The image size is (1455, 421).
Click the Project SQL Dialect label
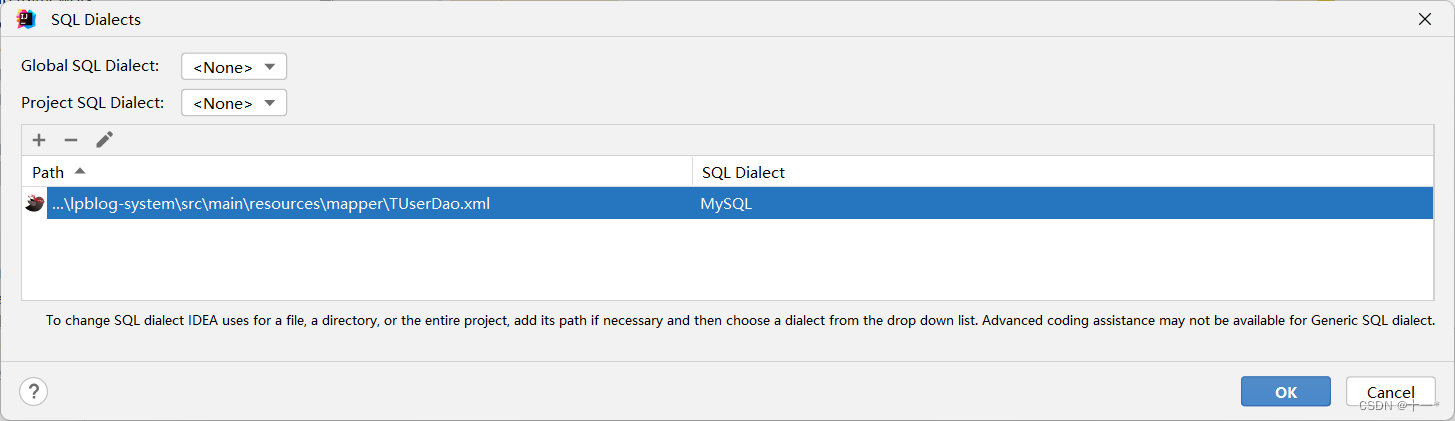(93, 102)
